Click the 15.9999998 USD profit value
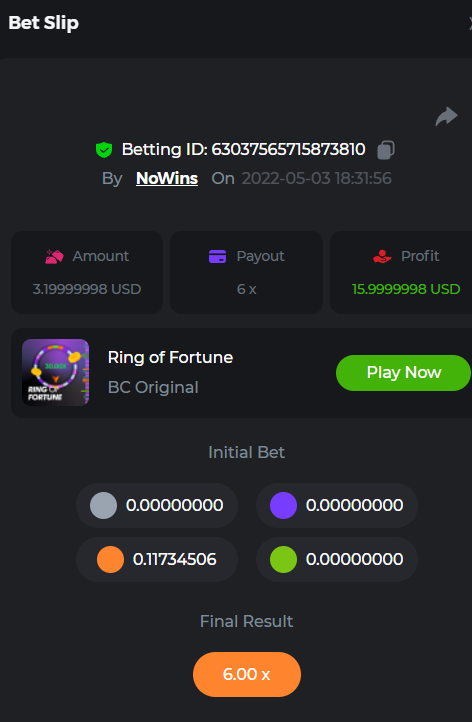The image size is (472, 722). 406,289
